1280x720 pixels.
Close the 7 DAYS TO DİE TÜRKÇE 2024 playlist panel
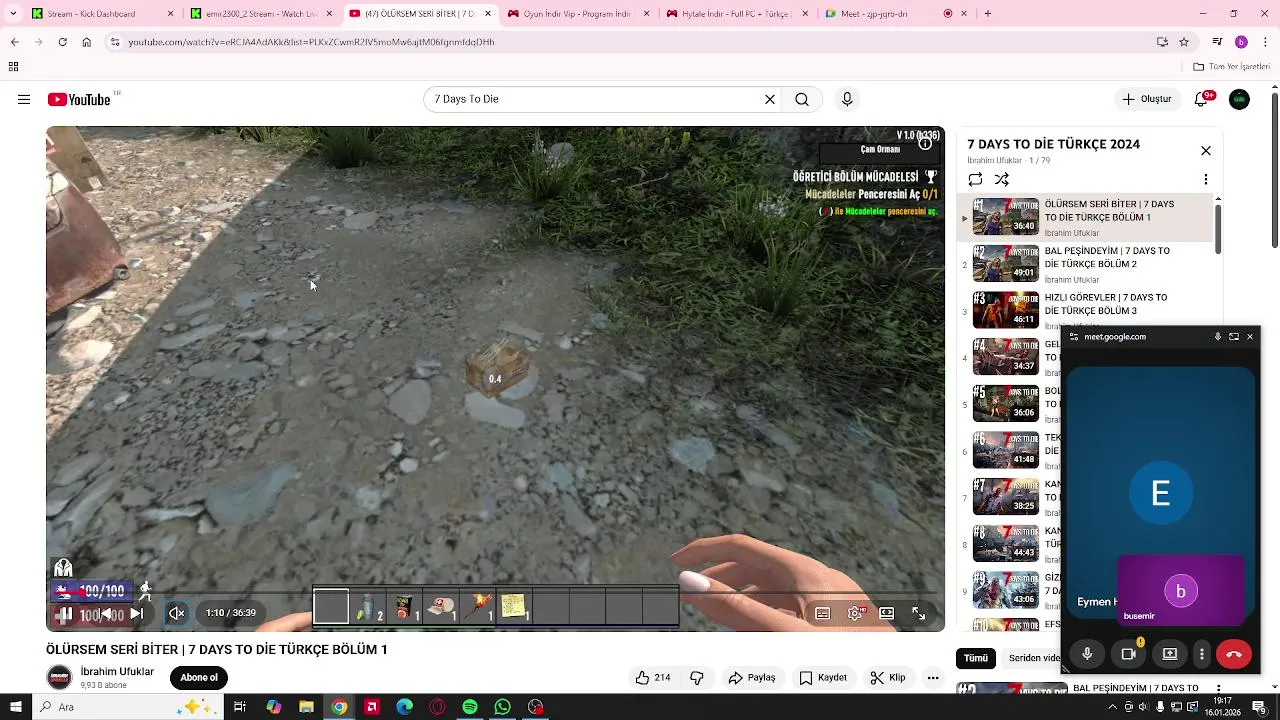coord(1206,150)
